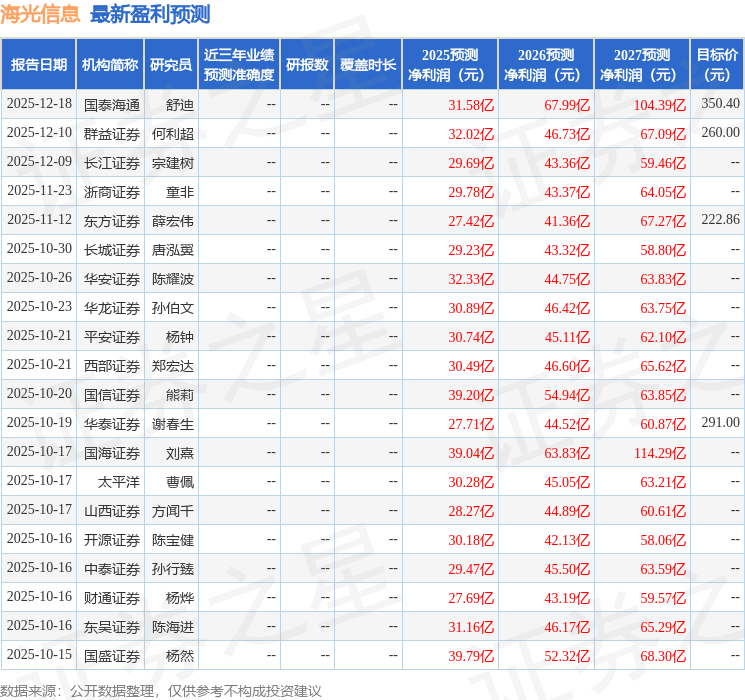This screenshot has width=745, height=700.
Task: Click institution name 国信证券
Action: (112, 395)
